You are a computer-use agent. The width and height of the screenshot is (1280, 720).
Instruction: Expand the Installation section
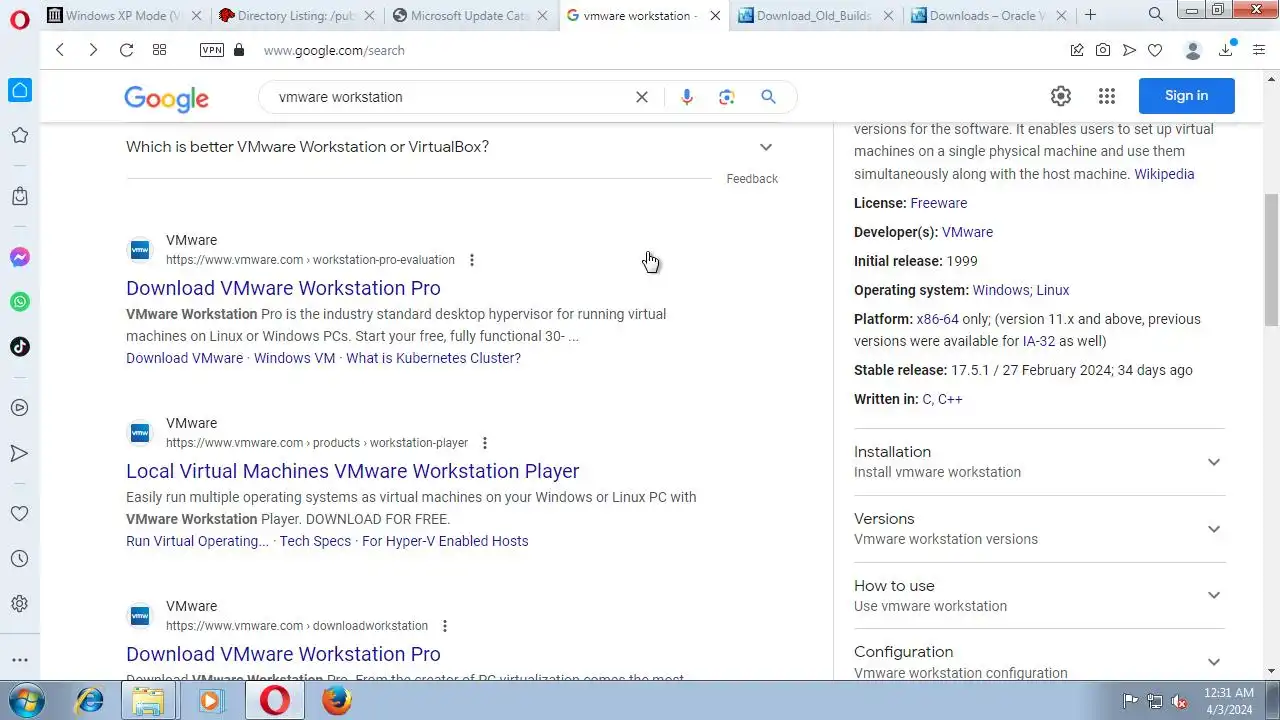(1039, 462)
